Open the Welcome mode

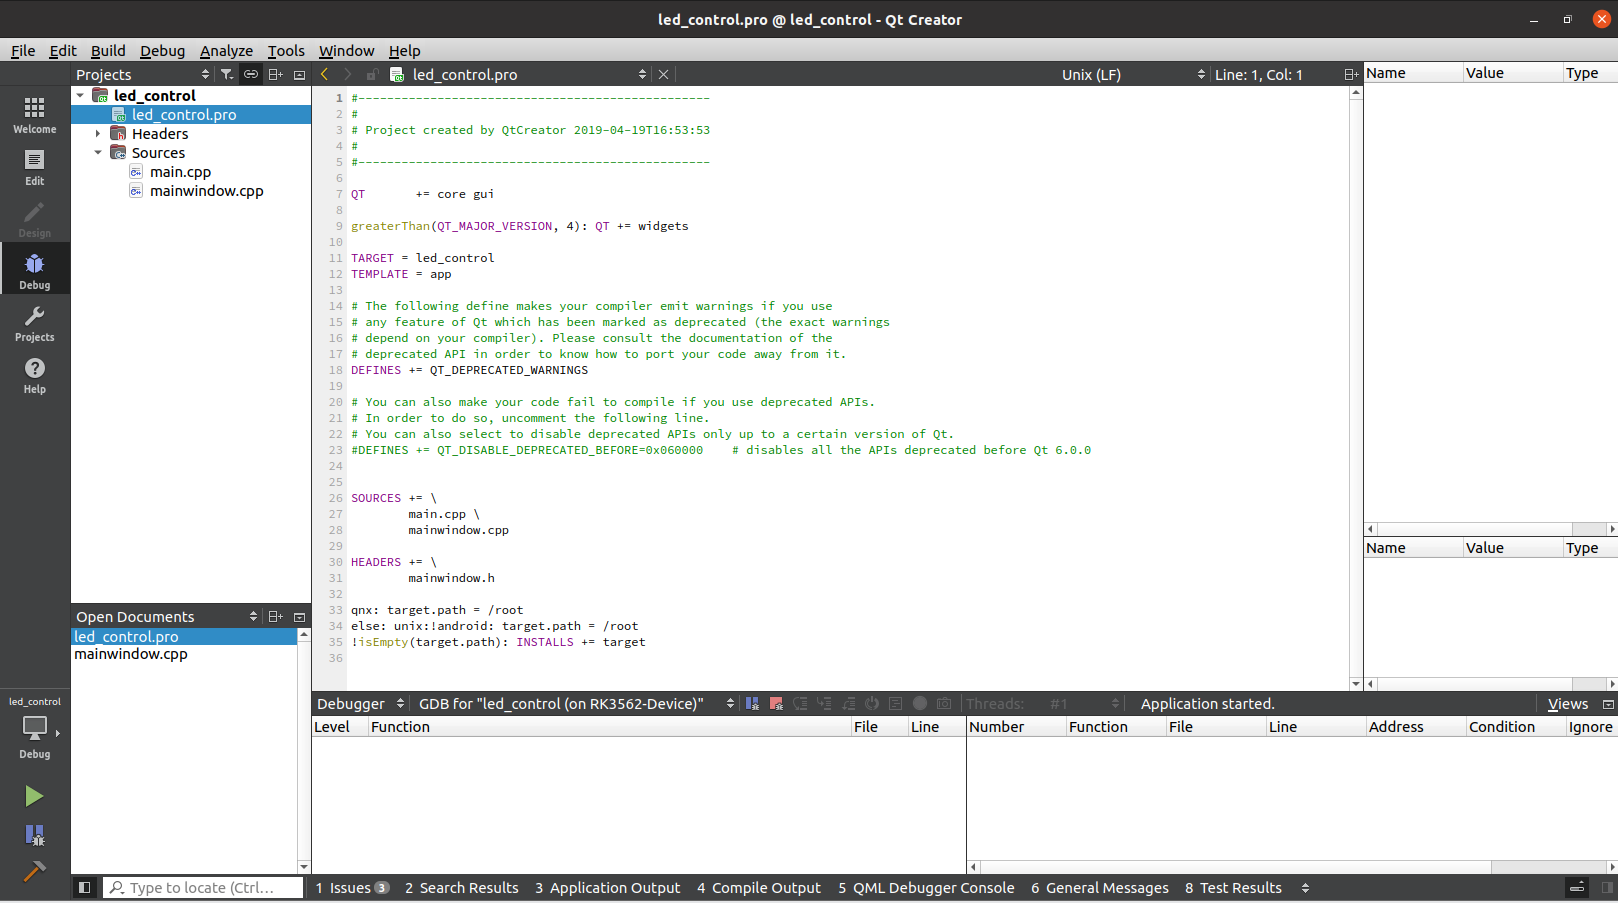(x=35, y=114)
